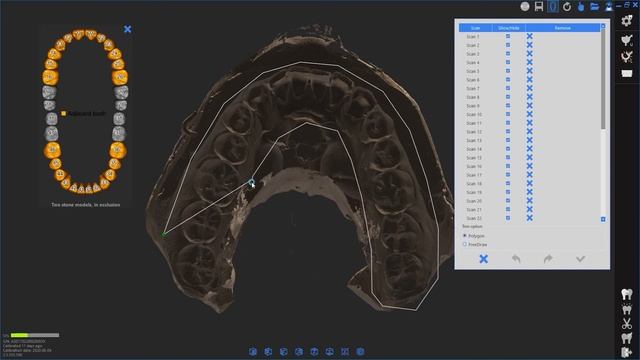
Task: Click the rightmost round view icon at bottom
Action: 360,352
